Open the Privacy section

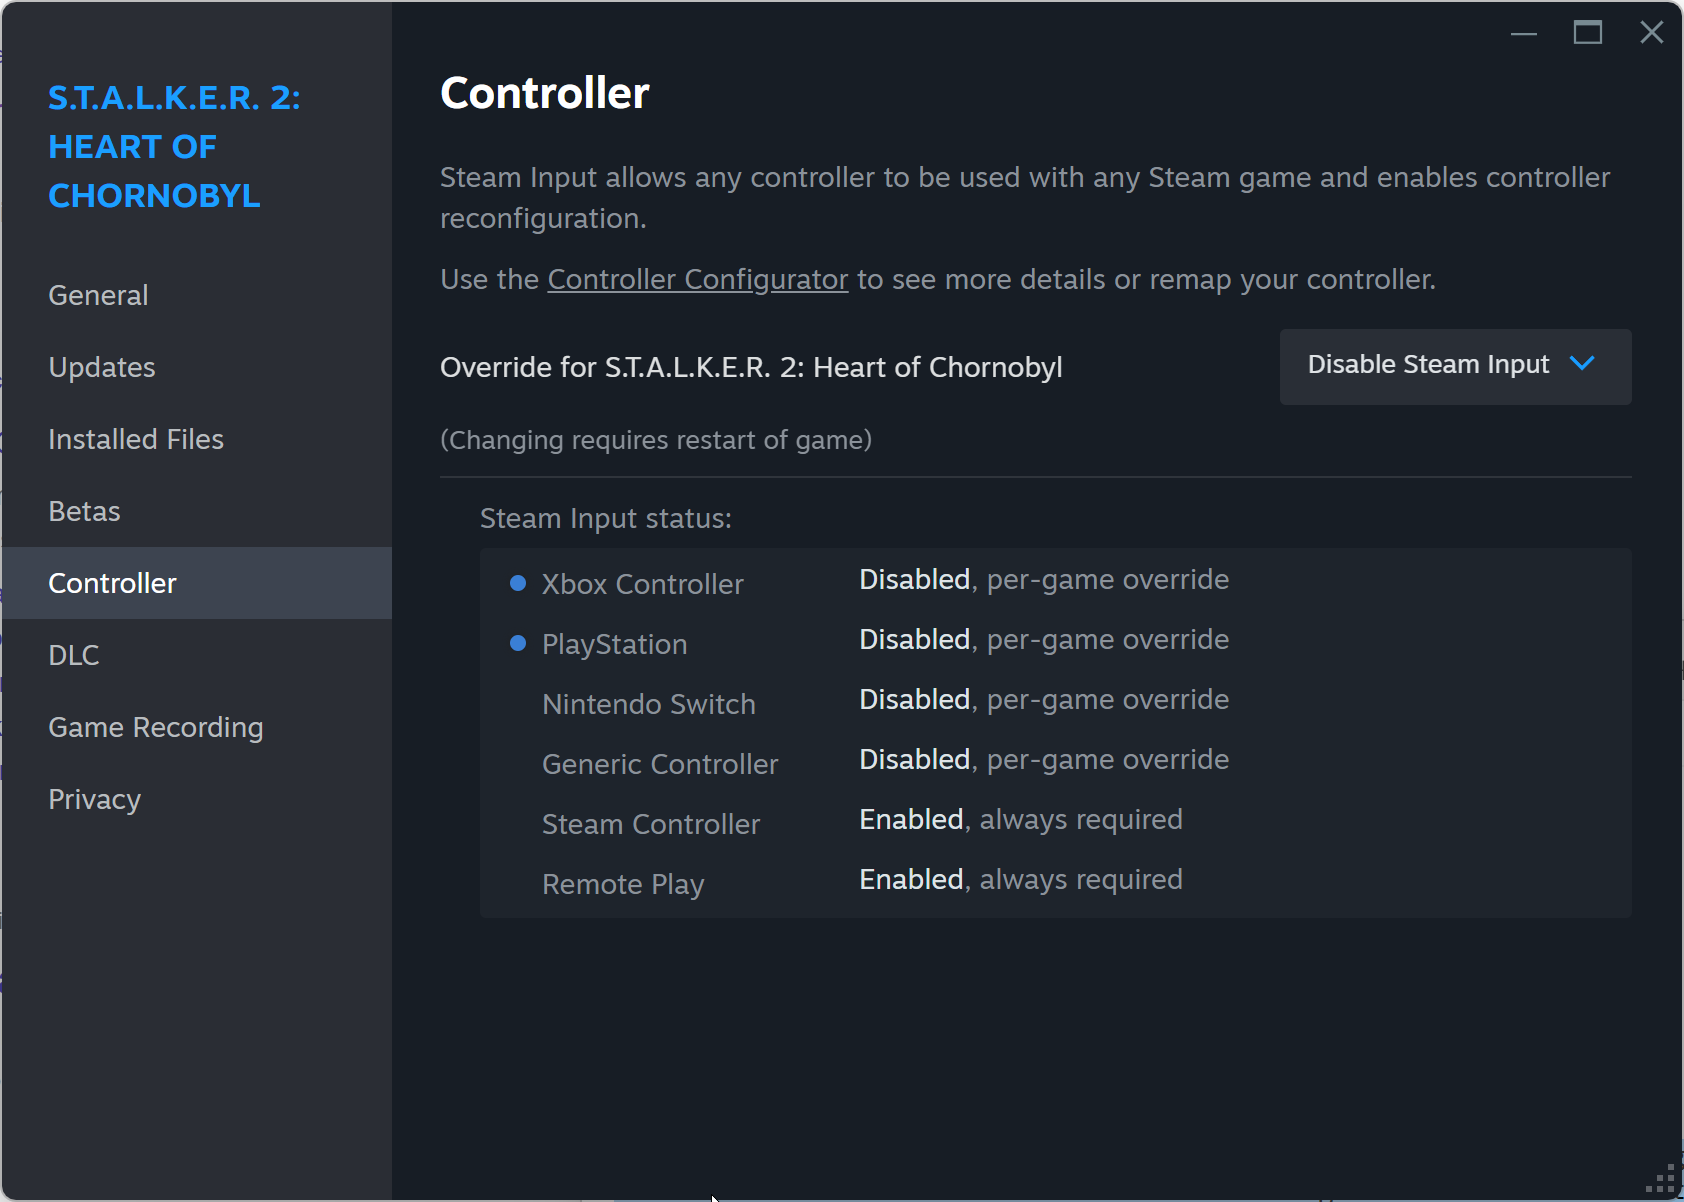click(95, 799)
